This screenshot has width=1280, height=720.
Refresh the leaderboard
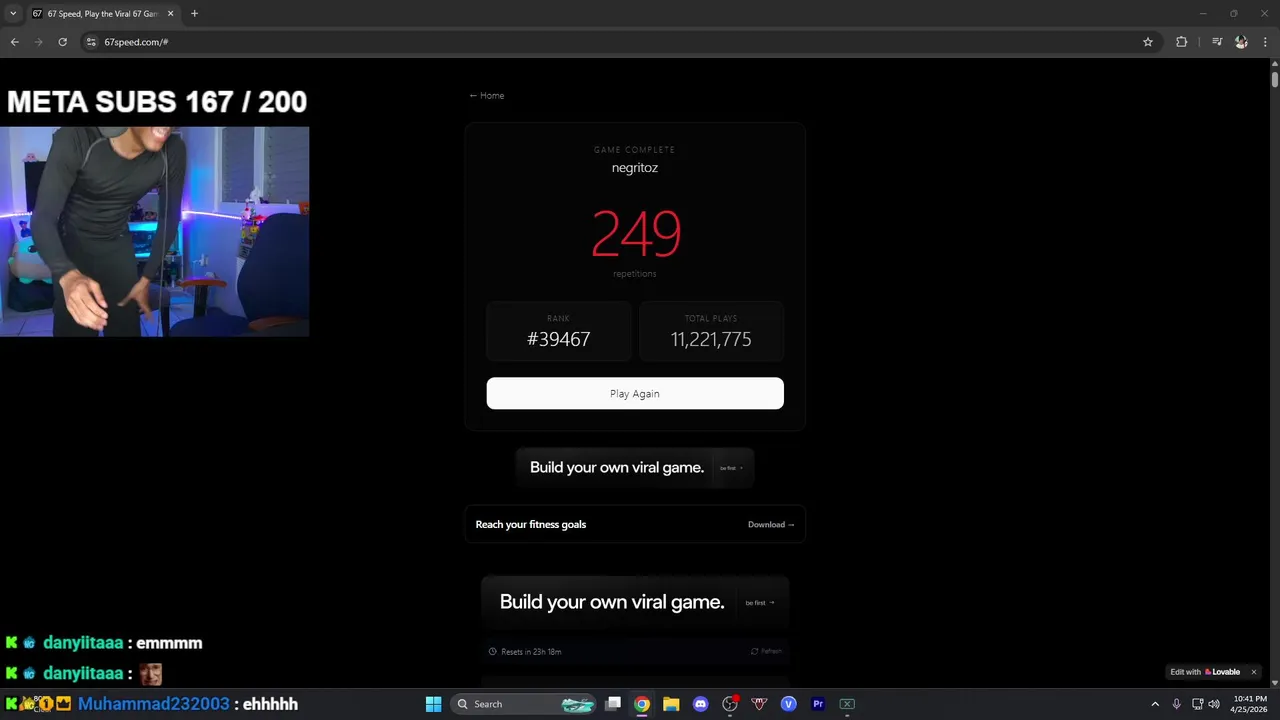pos(766,651)
